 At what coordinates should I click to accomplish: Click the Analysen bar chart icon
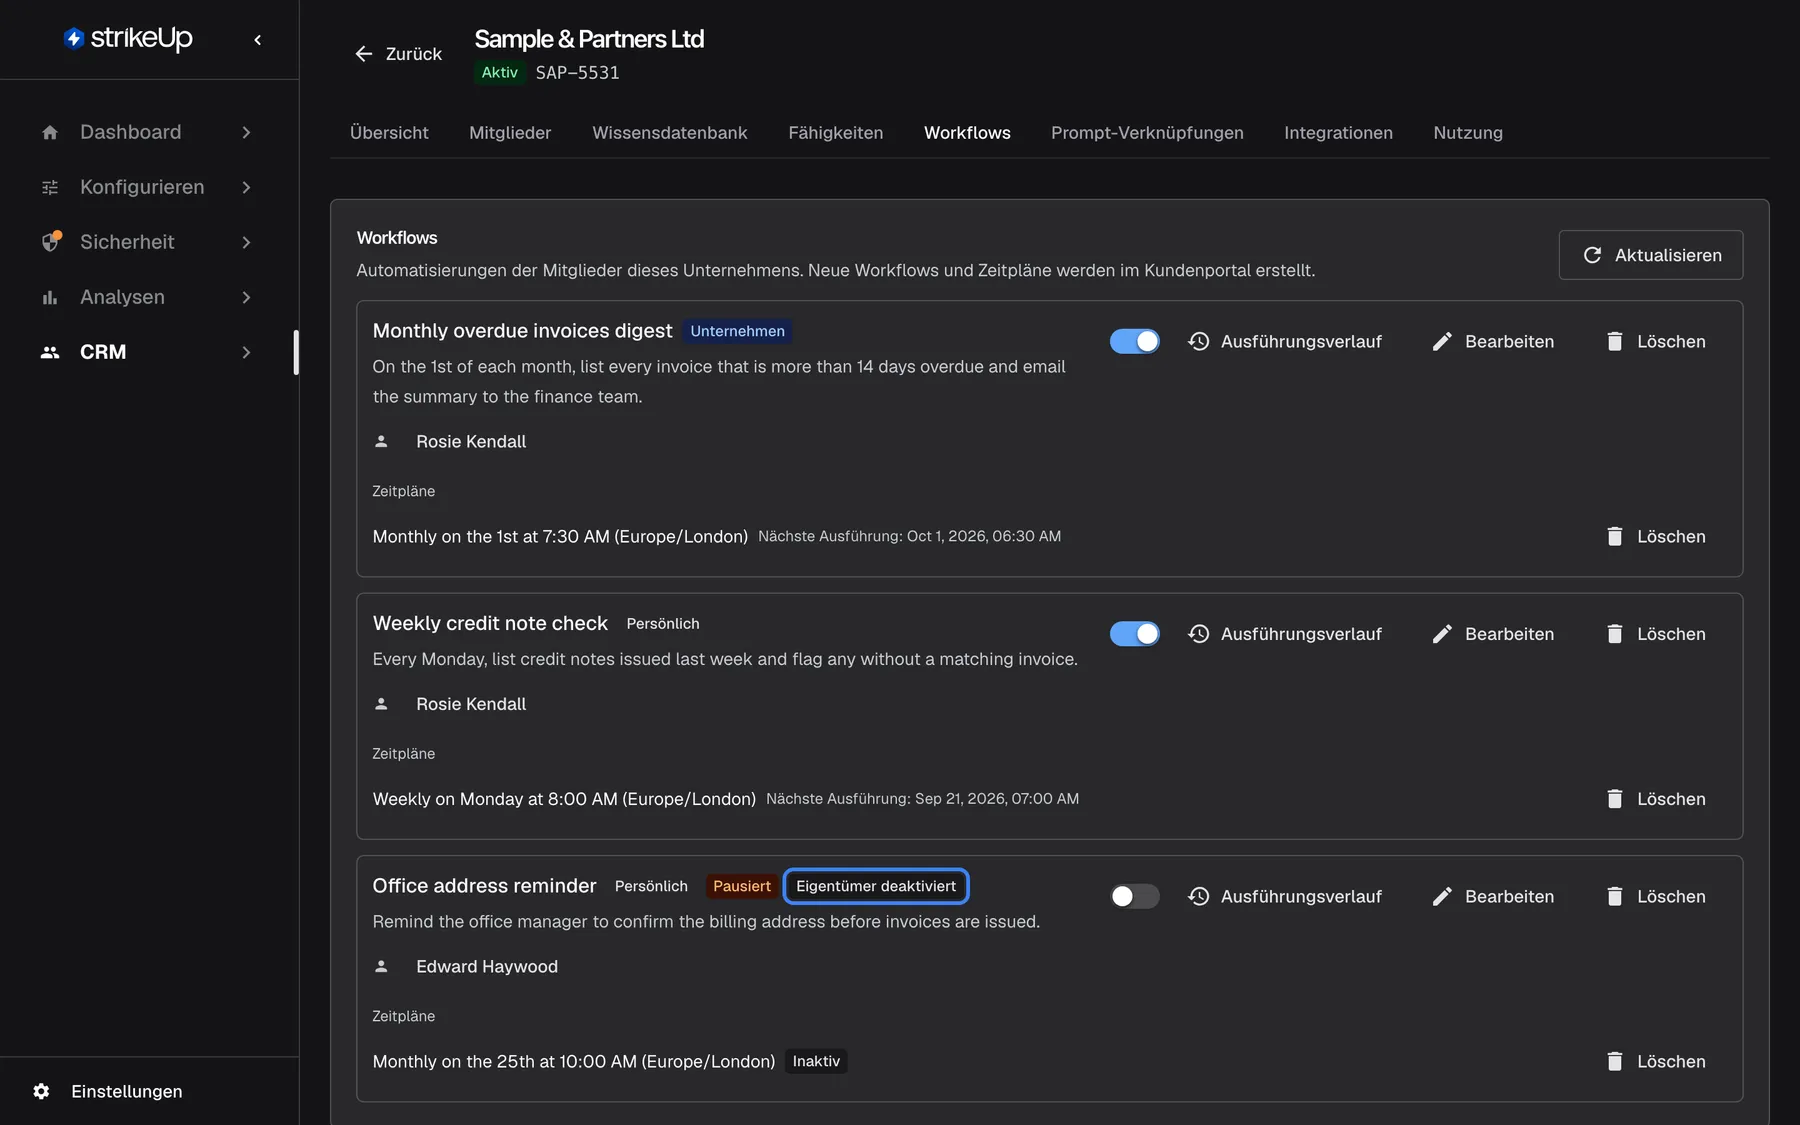pos(50,297)
